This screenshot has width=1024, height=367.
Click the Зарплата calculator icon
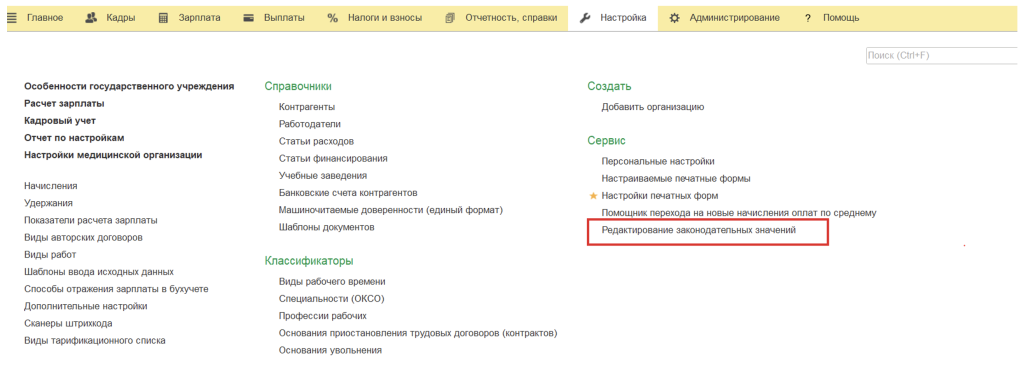tap(164, 18)
